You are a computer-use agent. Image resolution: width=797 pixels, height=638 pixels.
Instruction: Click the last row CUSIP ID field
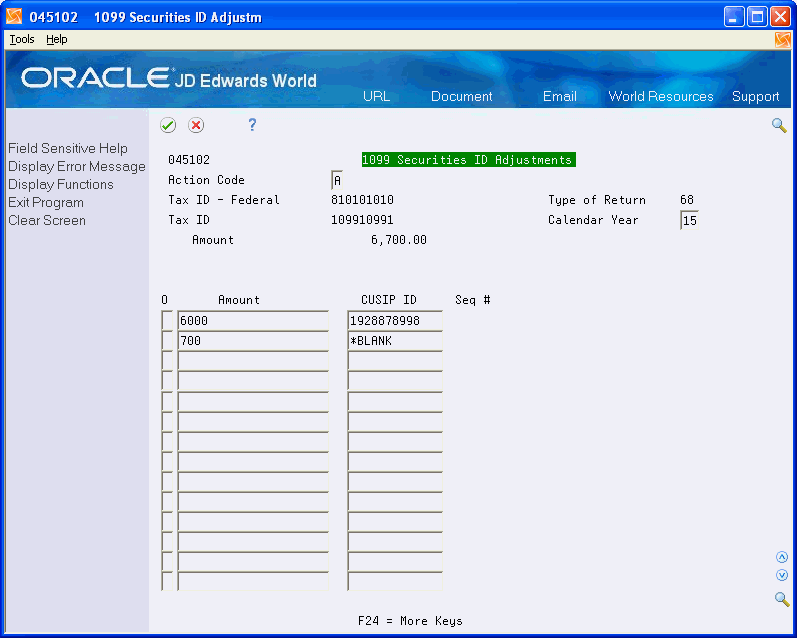point(395,581)
